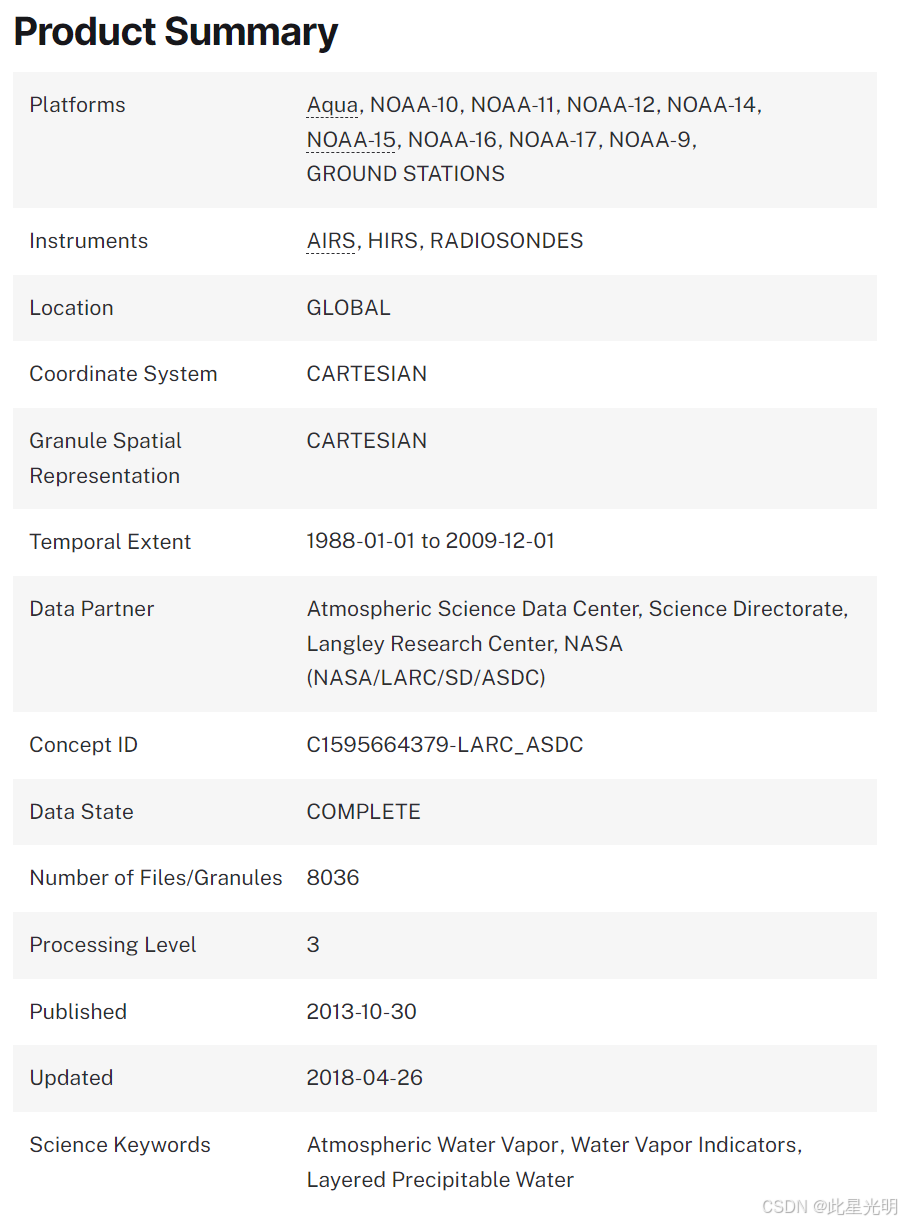Click the HIRS instrument text

(x=392, y=241)
